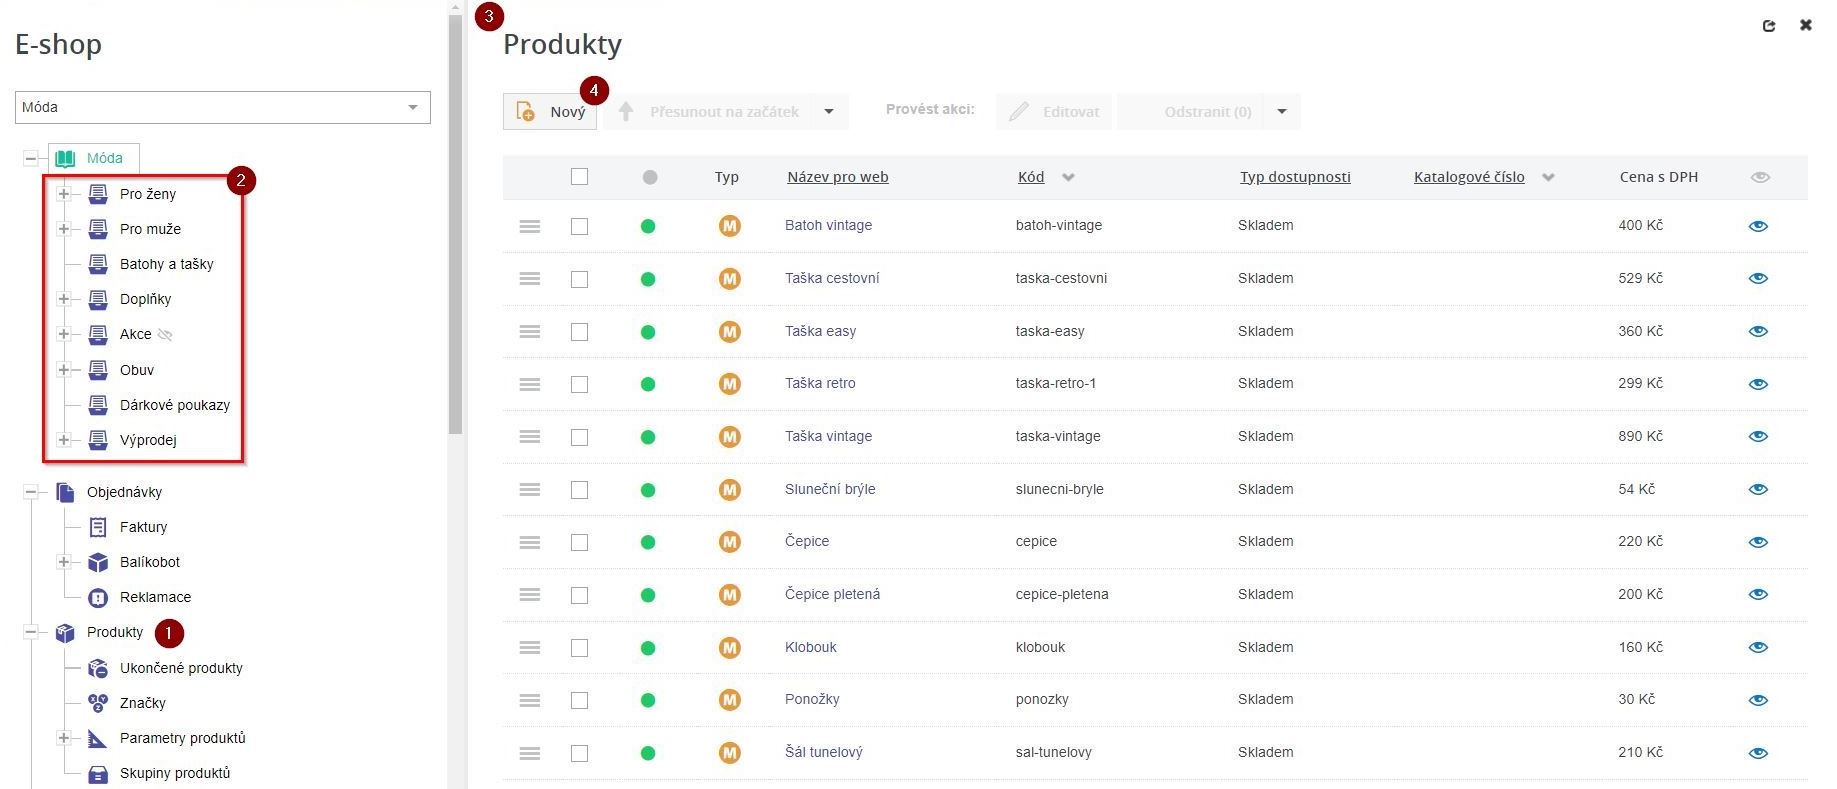The height and width of the screenshot is (789, 1837).
Task: Click the Balíkobot package icon
Action: click(x=98, y=562)
